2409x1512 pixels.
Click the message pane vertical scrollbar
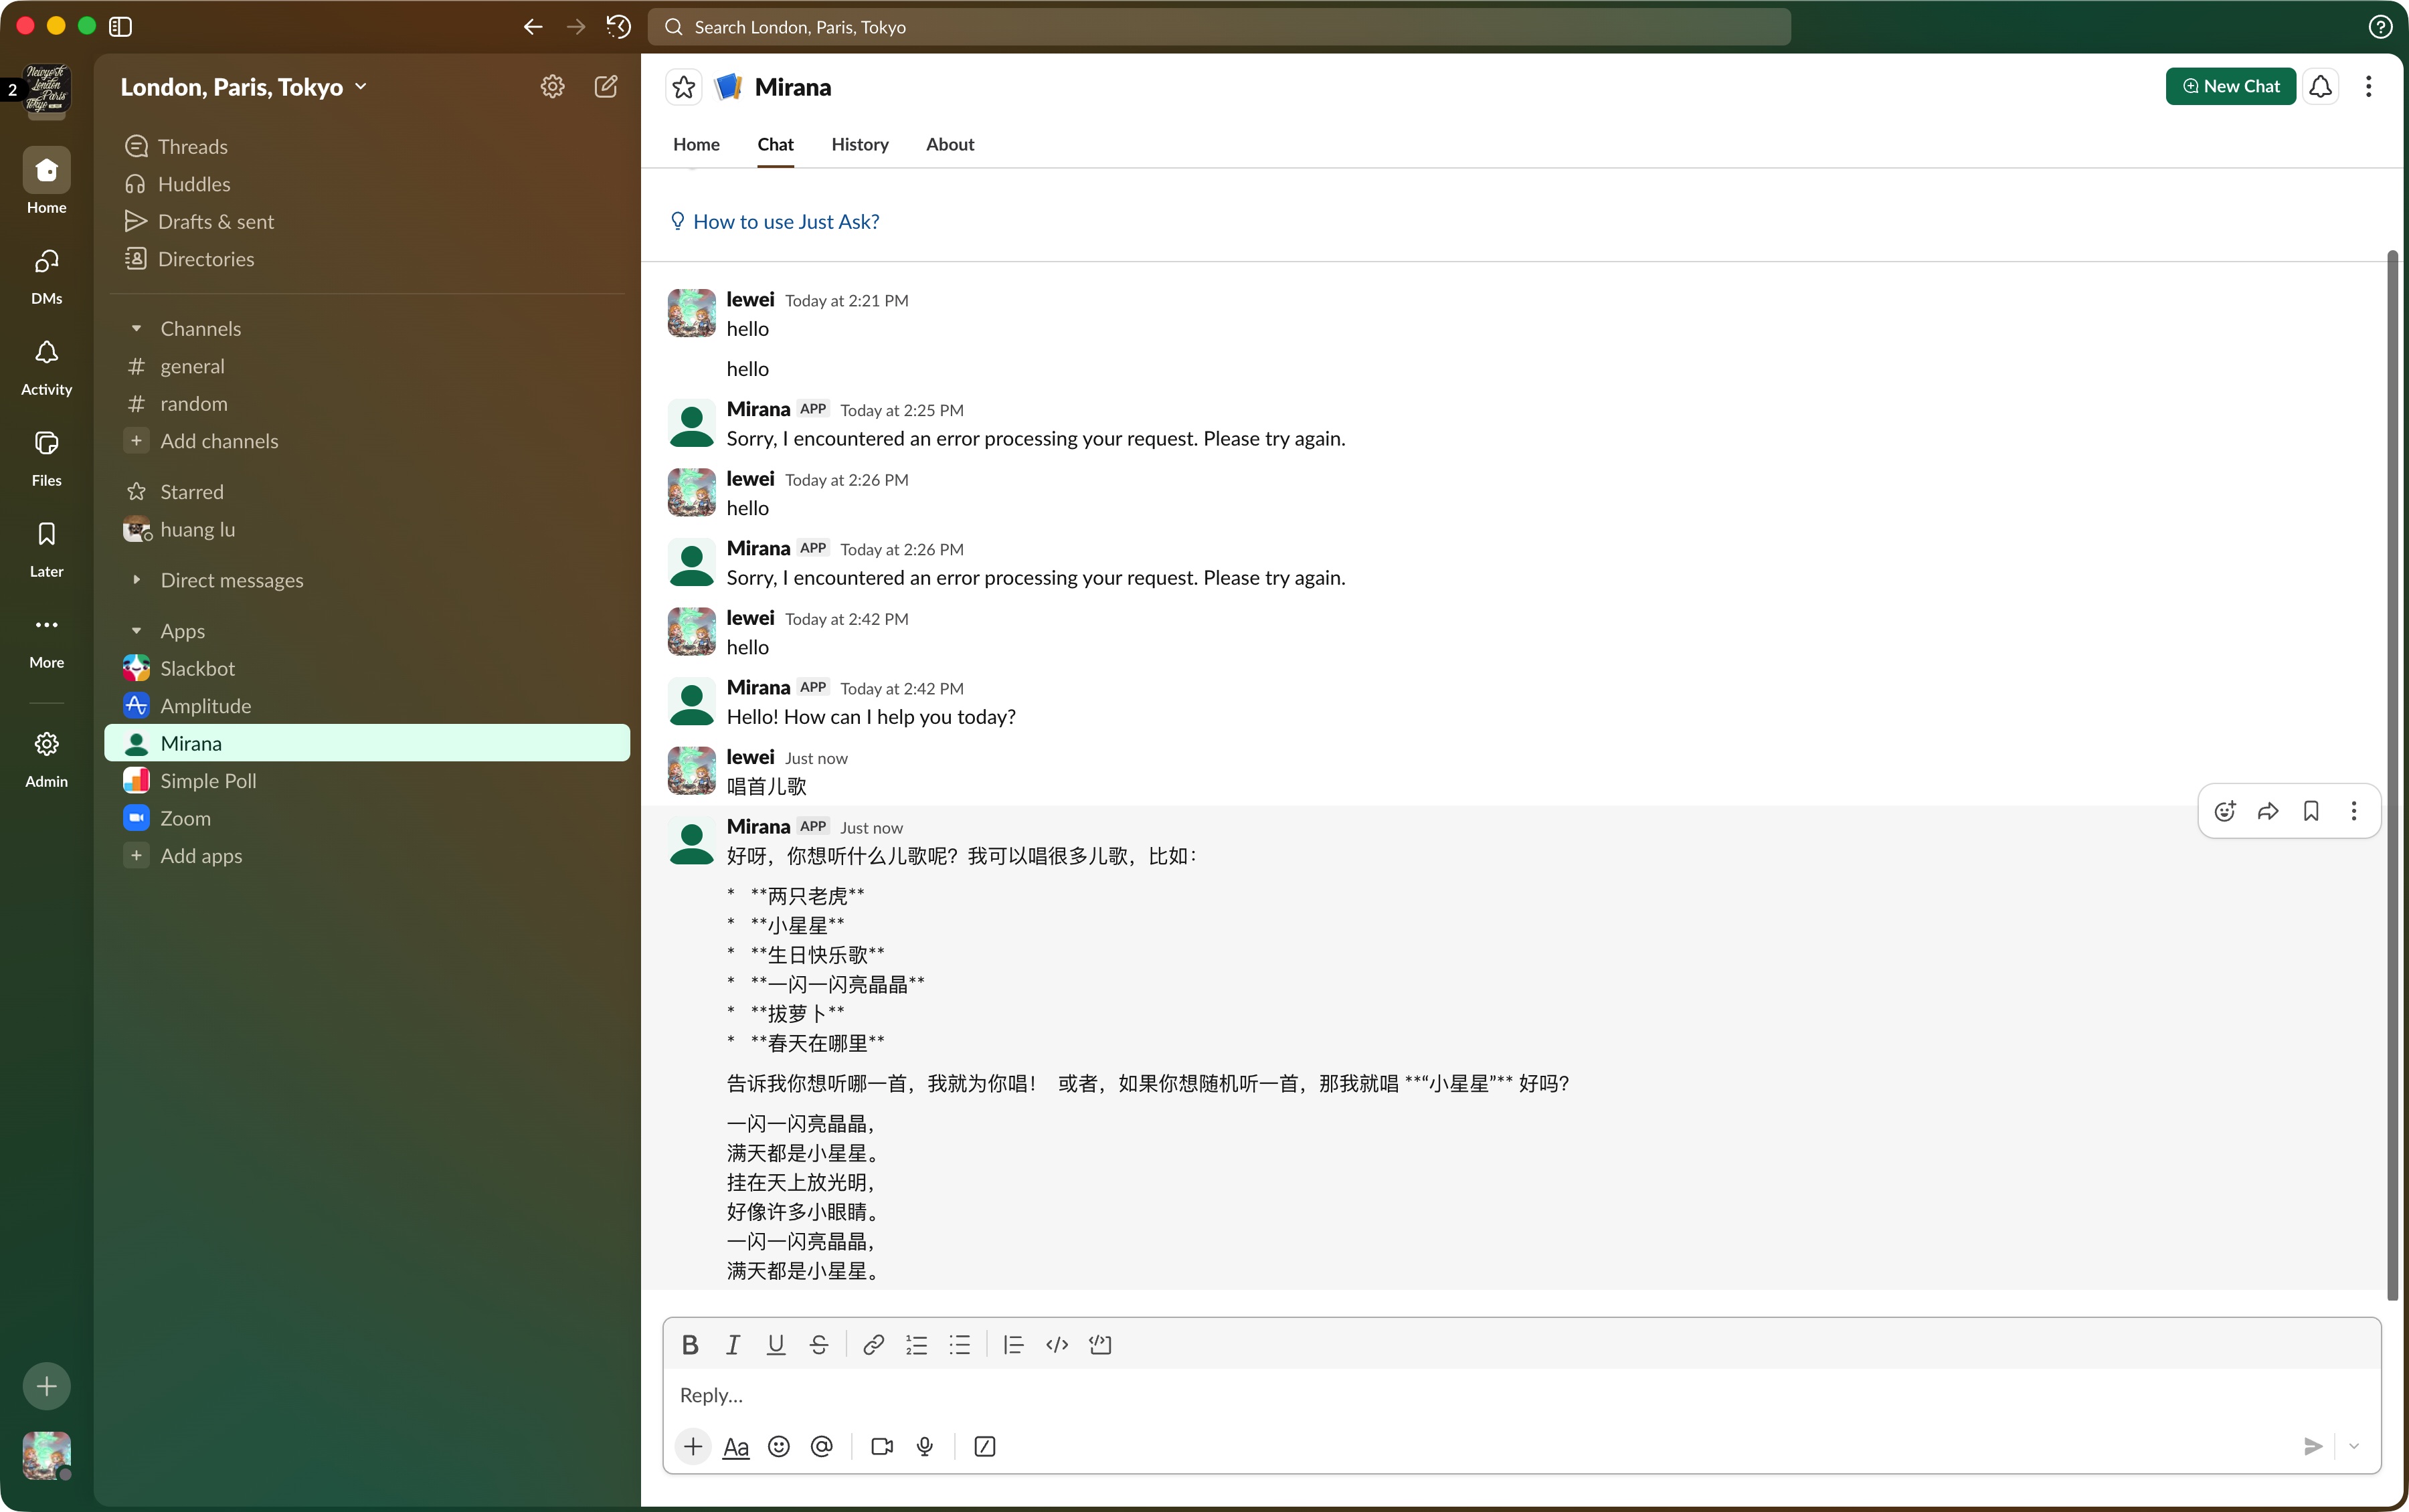point(2392,775)
